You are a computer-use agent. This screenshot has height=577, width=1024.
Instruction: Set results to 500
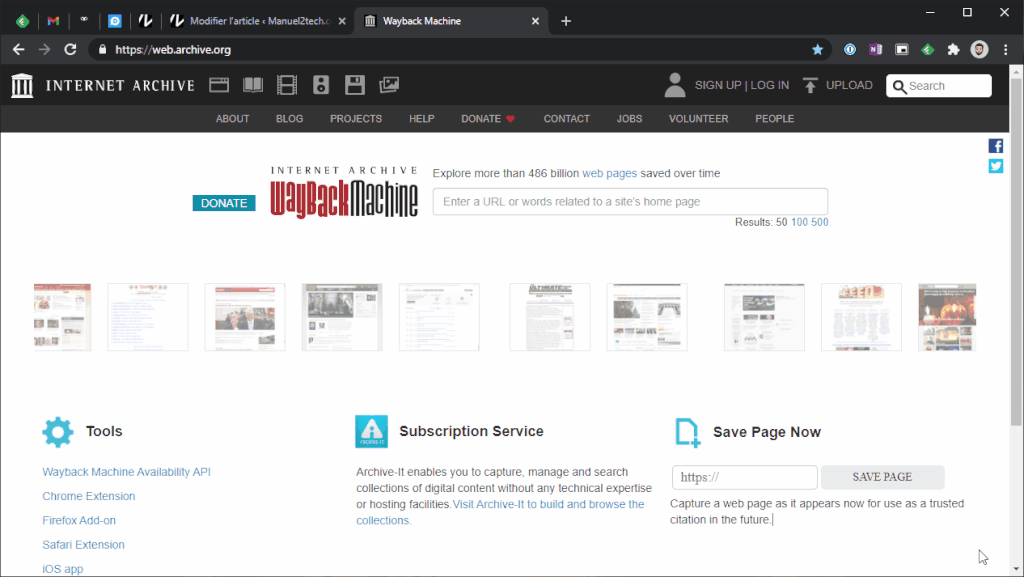pyautogui.click(x=820, y=222)
